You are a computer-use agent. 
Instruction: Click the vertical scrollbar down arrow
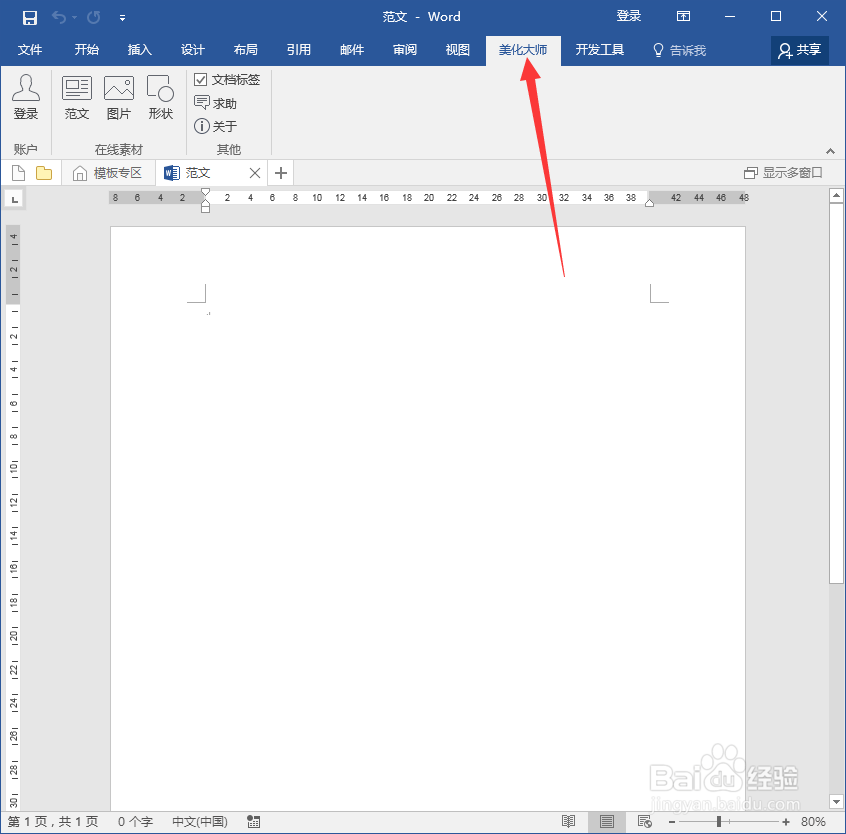click(x=836, y=802)
